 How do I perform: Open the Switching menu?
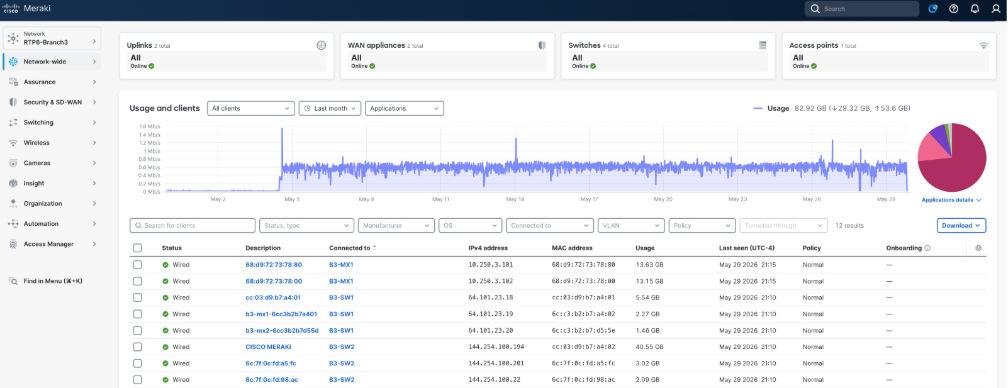click(x=52, y=122)
